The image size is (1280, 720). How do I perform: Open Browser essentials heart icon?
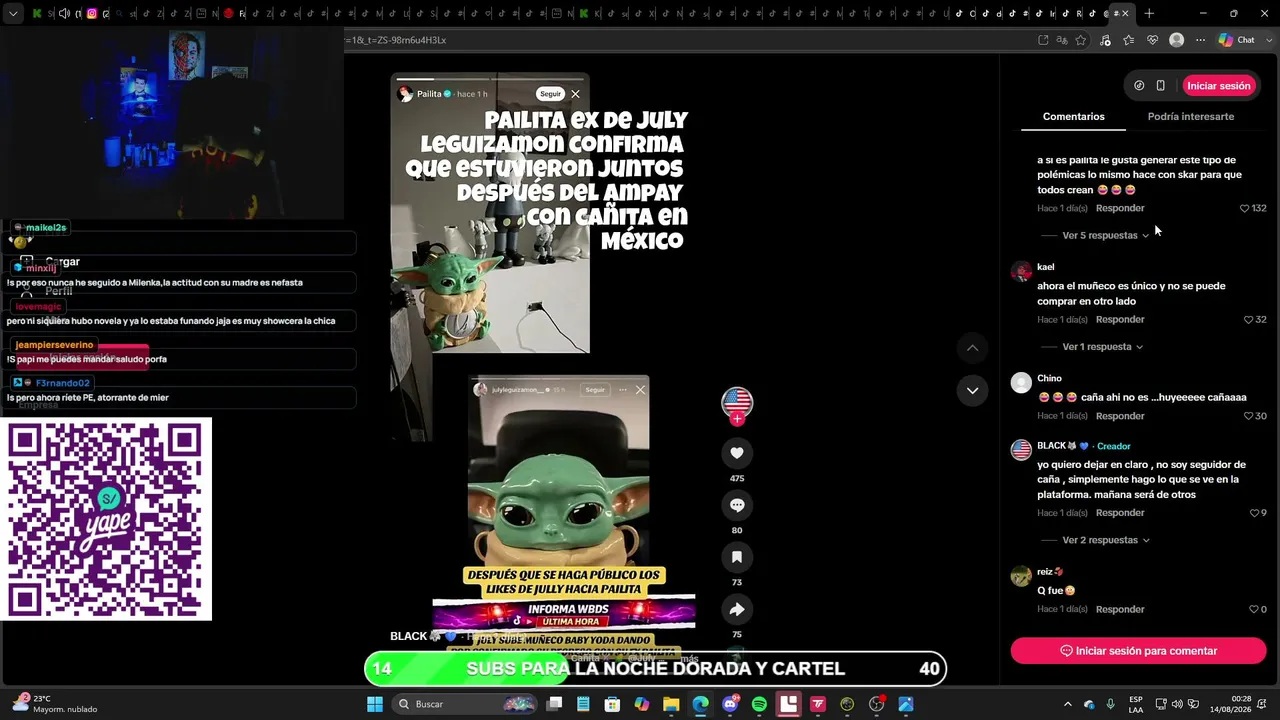[x=1152, y=40]
